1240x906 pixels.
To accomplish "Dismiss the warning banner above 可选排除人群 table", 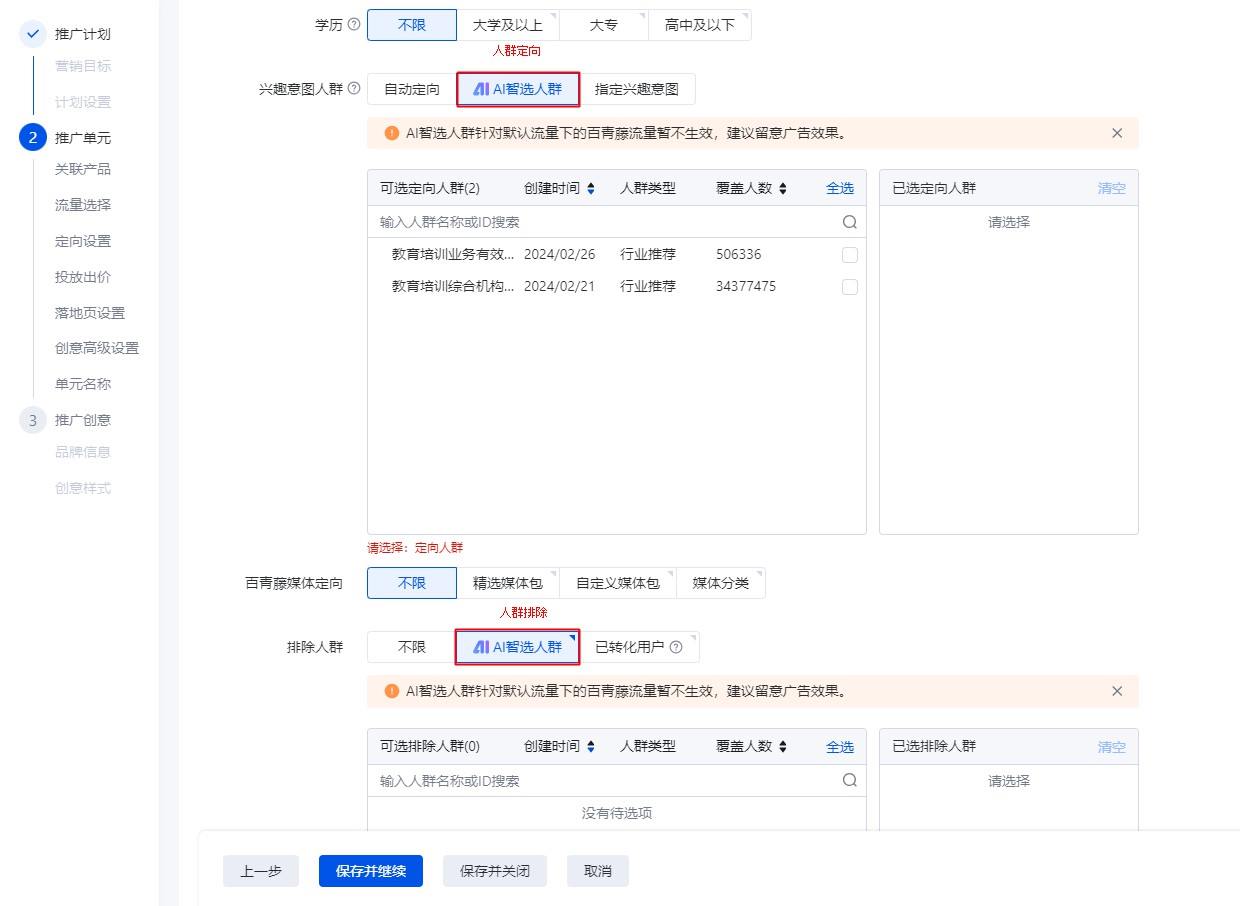I will click(x=1117, y=691).
